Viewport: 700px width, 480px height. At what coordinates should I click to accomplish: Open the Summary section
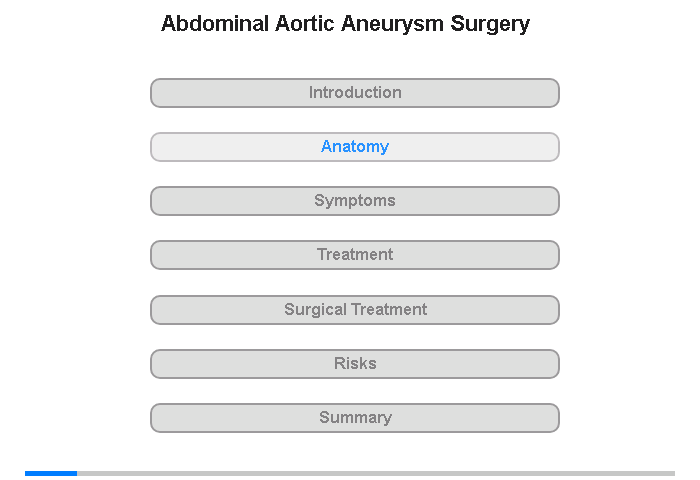[355, 418]
